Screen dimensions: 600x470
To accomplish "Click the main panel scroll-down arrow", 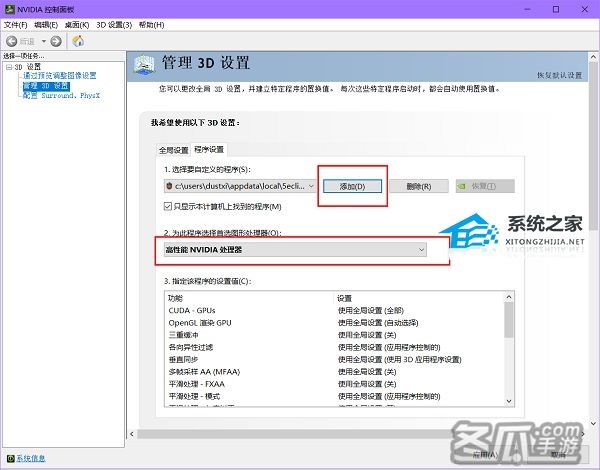I will coord(593,423).
